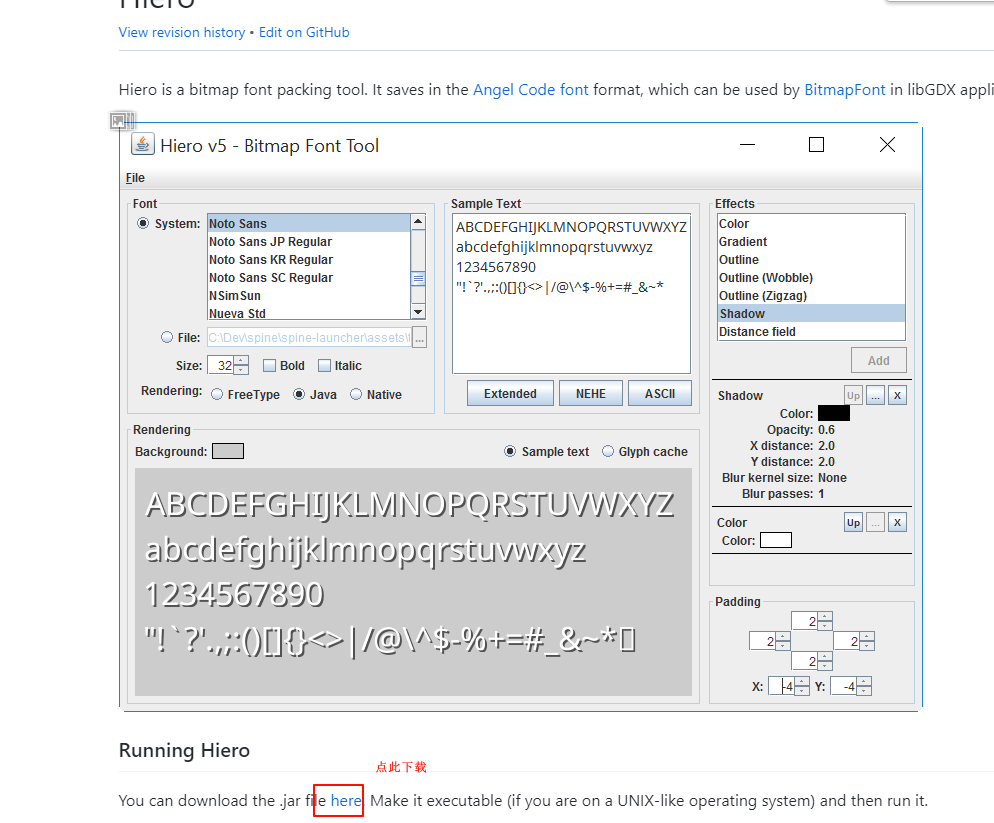Select the Glyph cache radio option
This screenshot has height=823, width=994.
(608, 452)
